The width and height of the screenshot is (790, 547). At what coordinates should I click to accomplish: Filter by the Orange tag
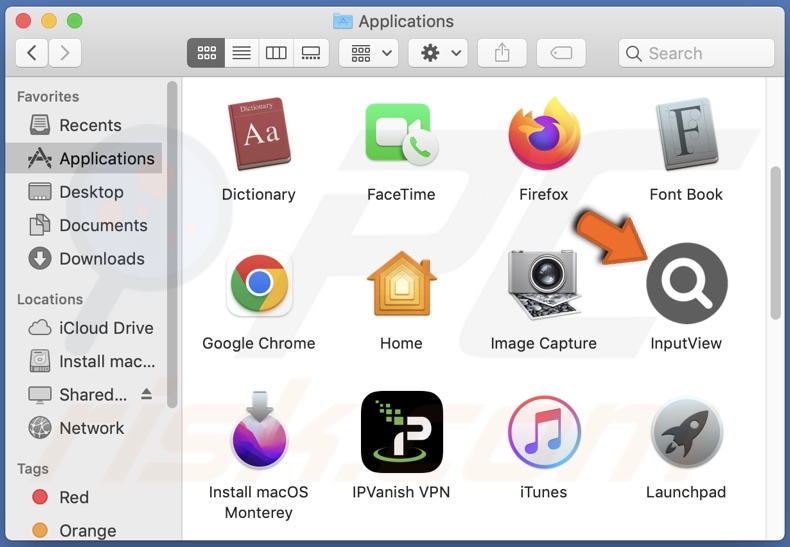(x=86, y=530)
